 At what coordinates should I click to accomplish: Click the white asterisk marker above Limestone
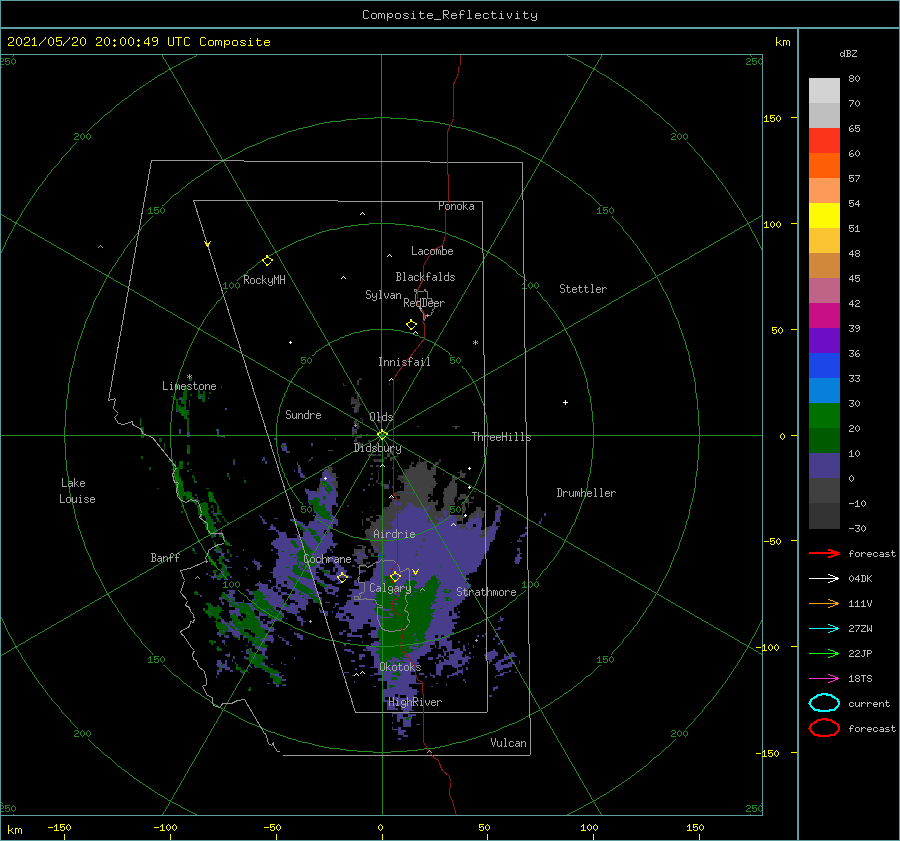point(189,377)
